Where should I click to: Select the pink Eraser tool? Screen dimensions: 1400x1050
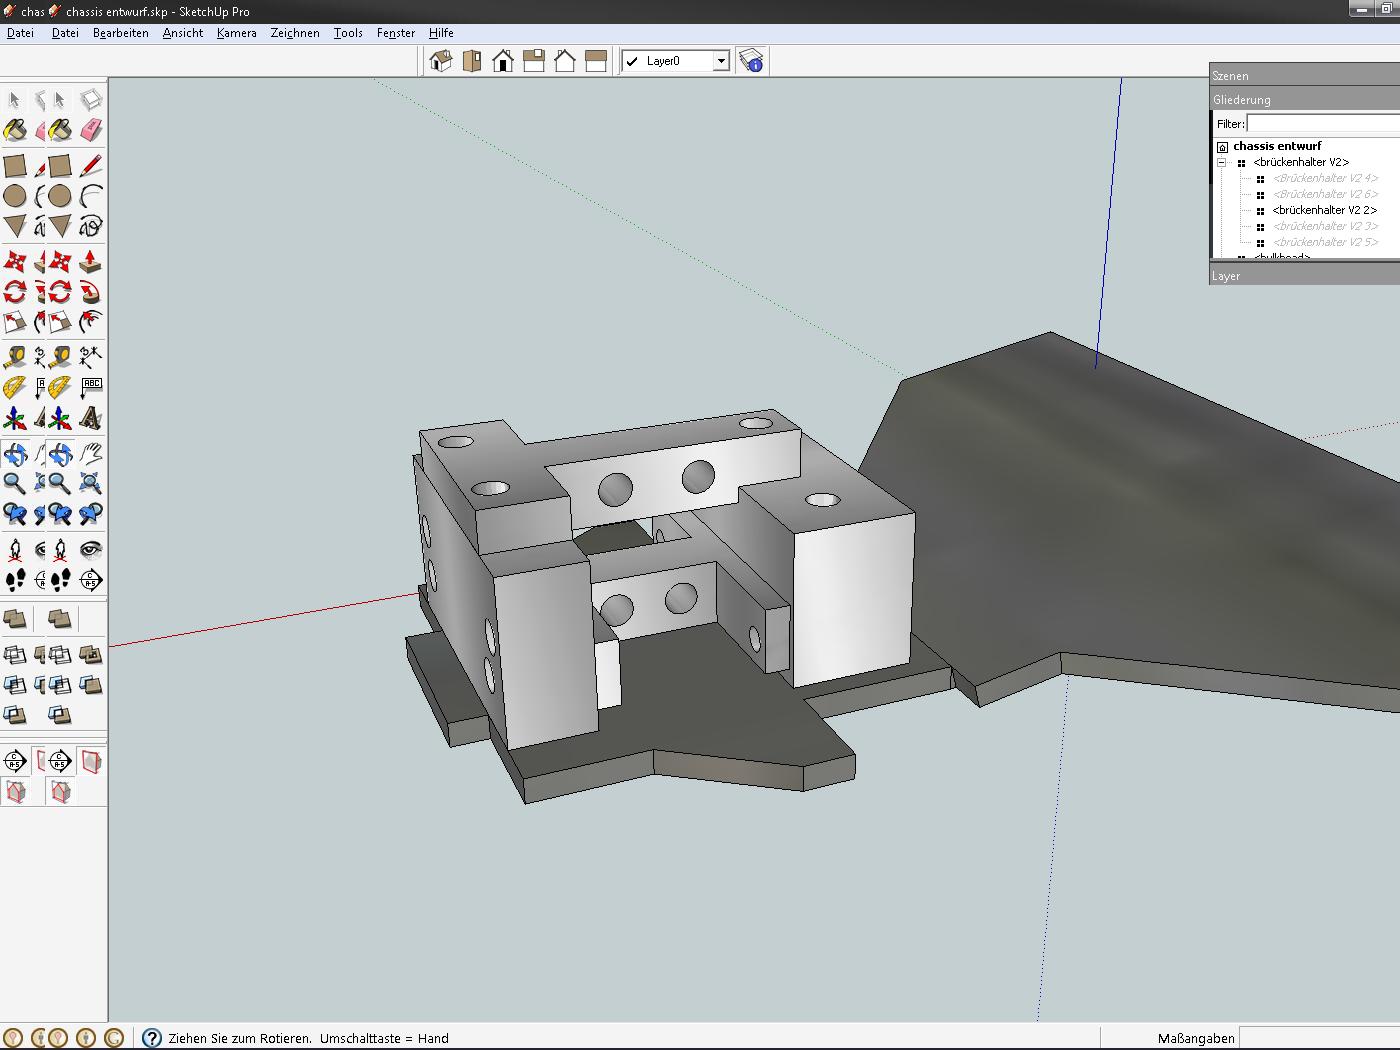91,131
